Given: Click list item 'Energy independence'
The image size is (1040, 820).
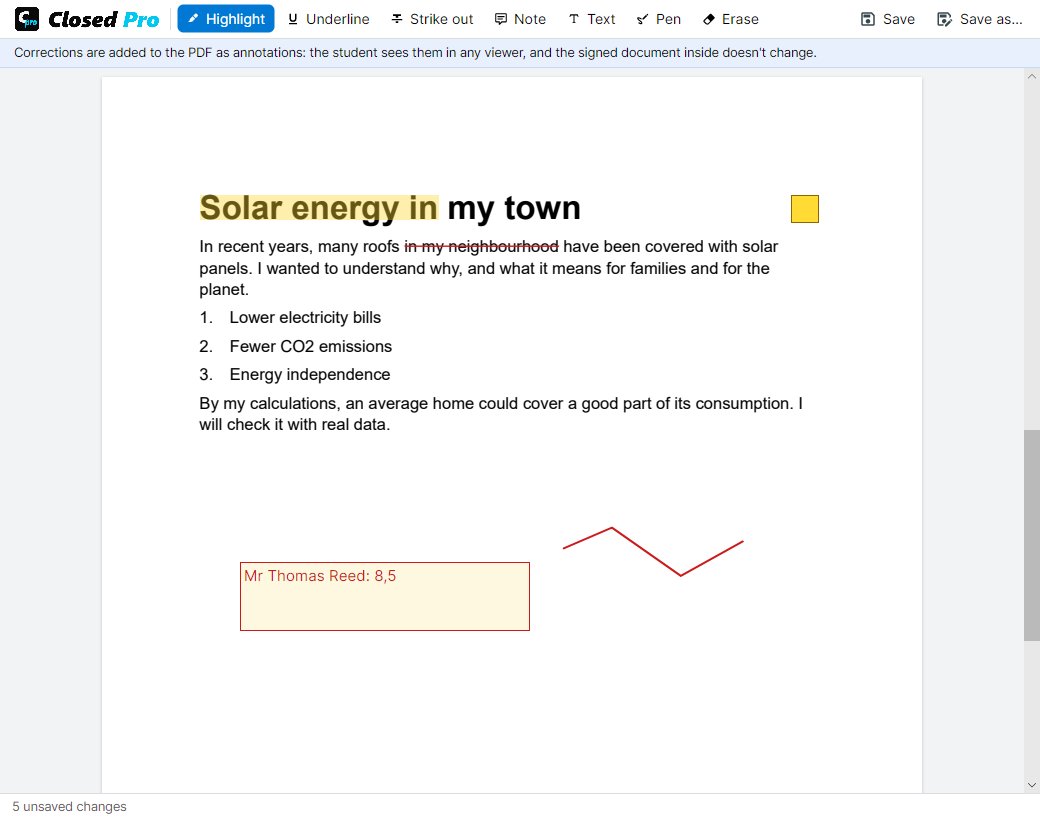Looking at the screenshot, I should [310, 375].
